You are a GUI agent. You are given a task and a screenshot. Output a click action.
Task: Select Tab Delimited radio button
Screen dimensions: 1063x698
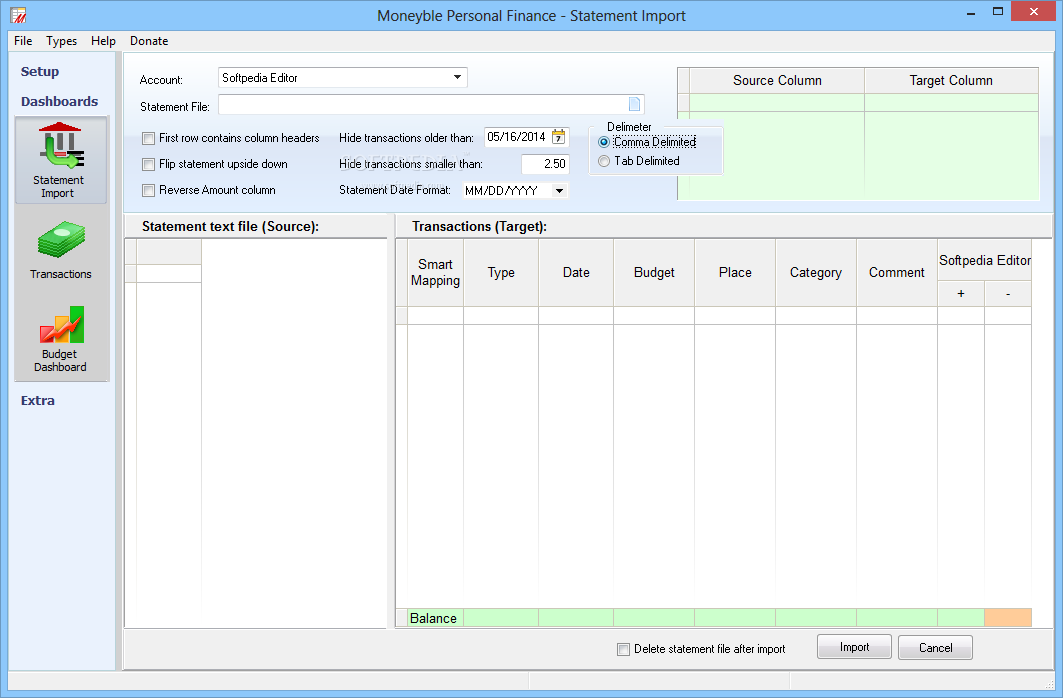(603, 161)
